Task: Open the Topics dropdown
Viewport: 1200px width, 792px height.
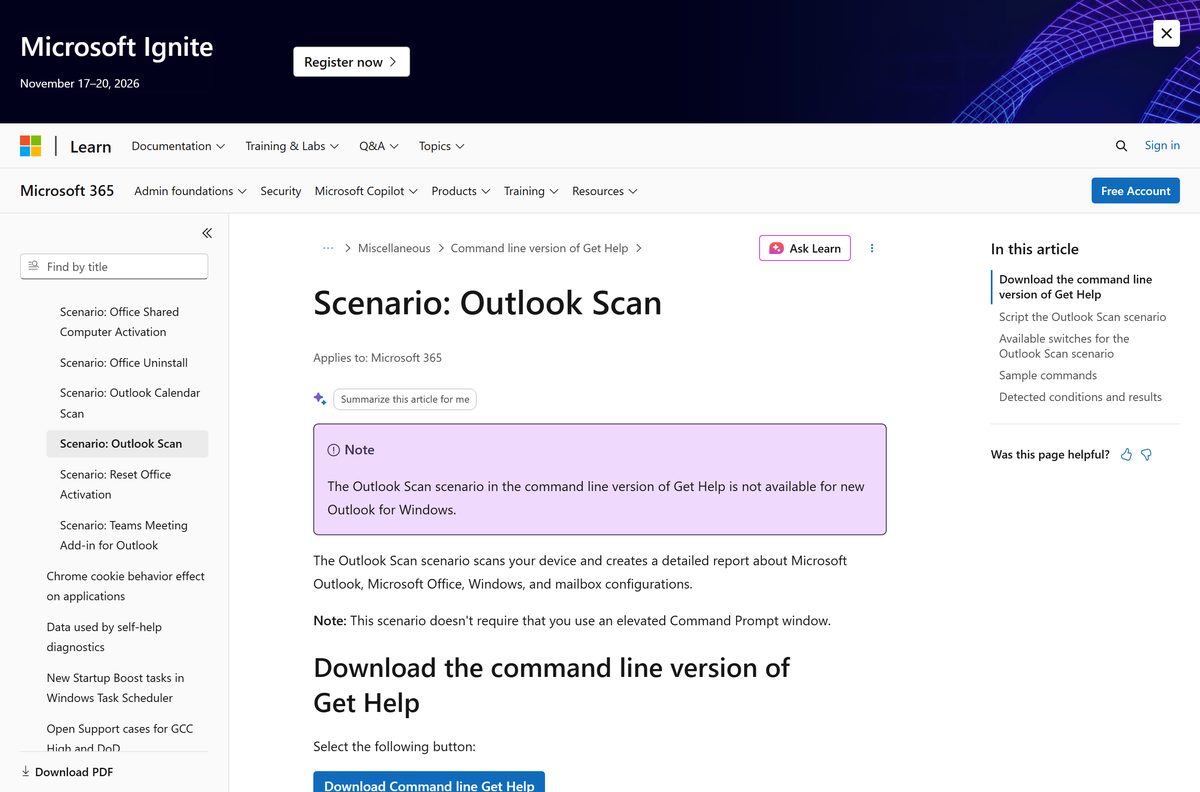Action: coord(442,146)
